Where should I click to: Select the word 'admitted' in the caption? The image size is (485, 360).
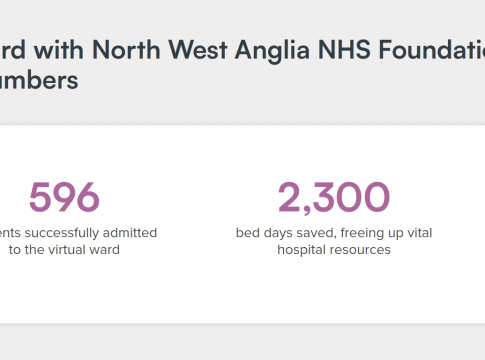coord(130,233)
